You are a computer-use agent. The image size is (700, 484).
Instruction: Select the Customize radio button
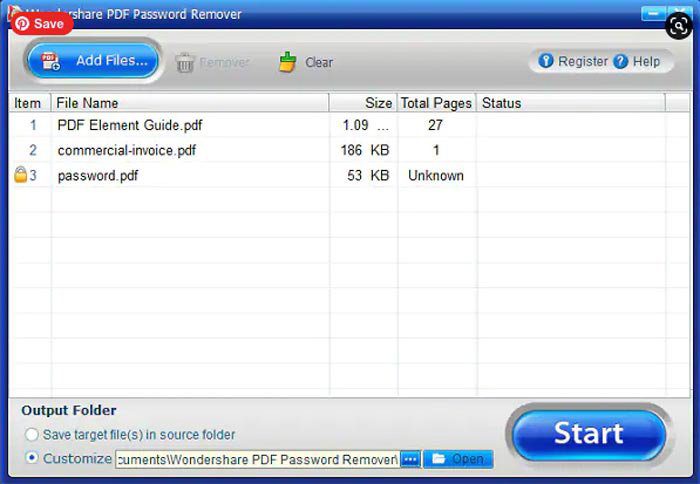coord(32,458)
